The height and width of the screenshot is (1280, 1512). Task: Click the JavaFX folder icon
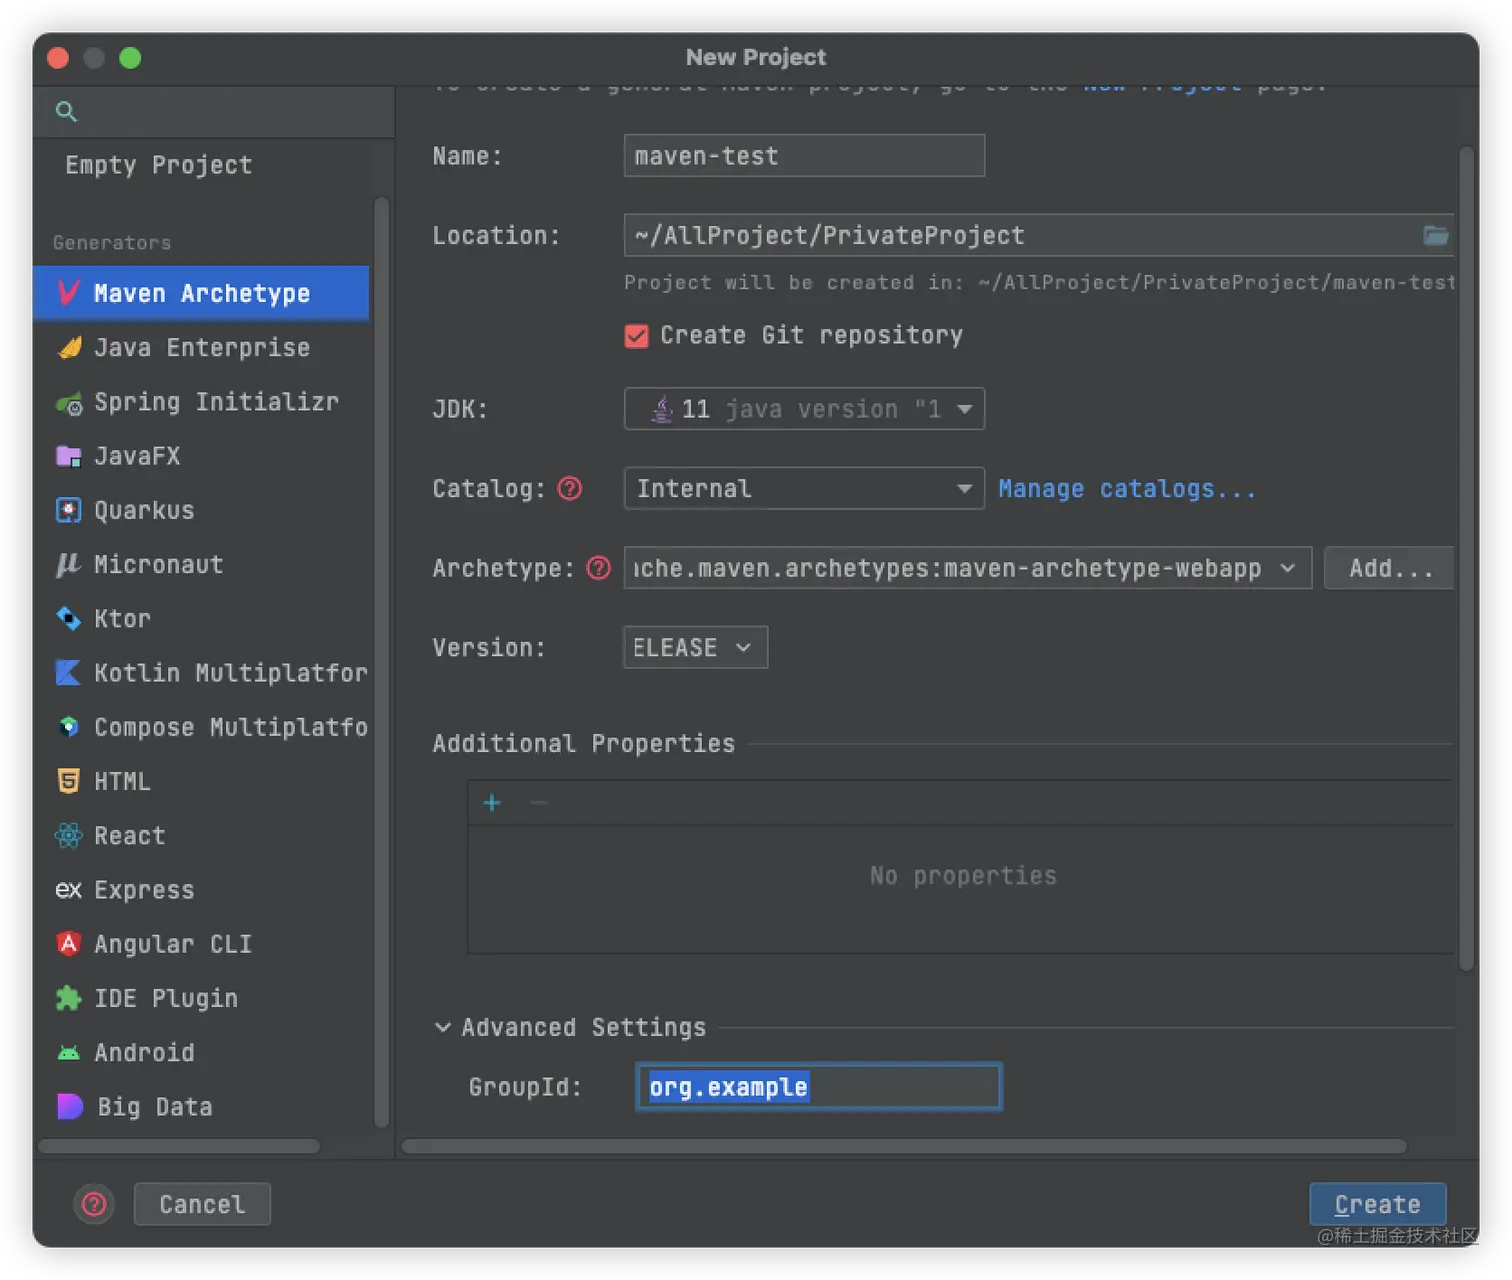68,456
